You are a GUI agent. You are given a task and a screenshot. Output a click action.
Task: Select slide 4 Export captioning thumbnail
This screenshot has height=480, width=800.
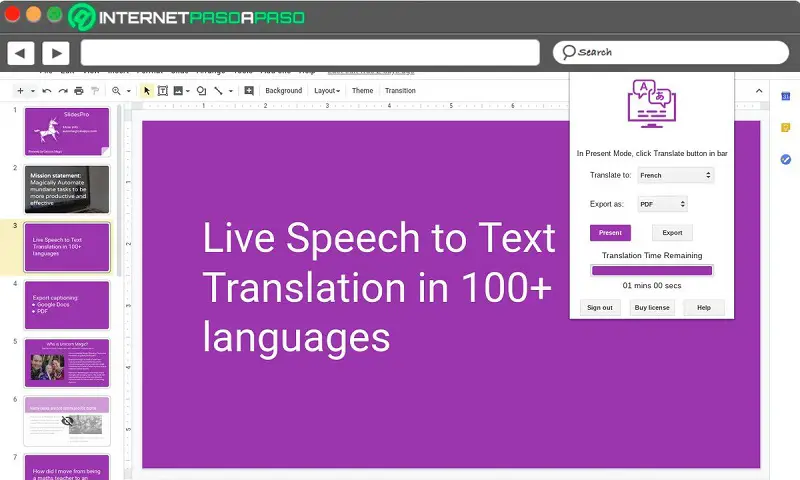[67, 305]
